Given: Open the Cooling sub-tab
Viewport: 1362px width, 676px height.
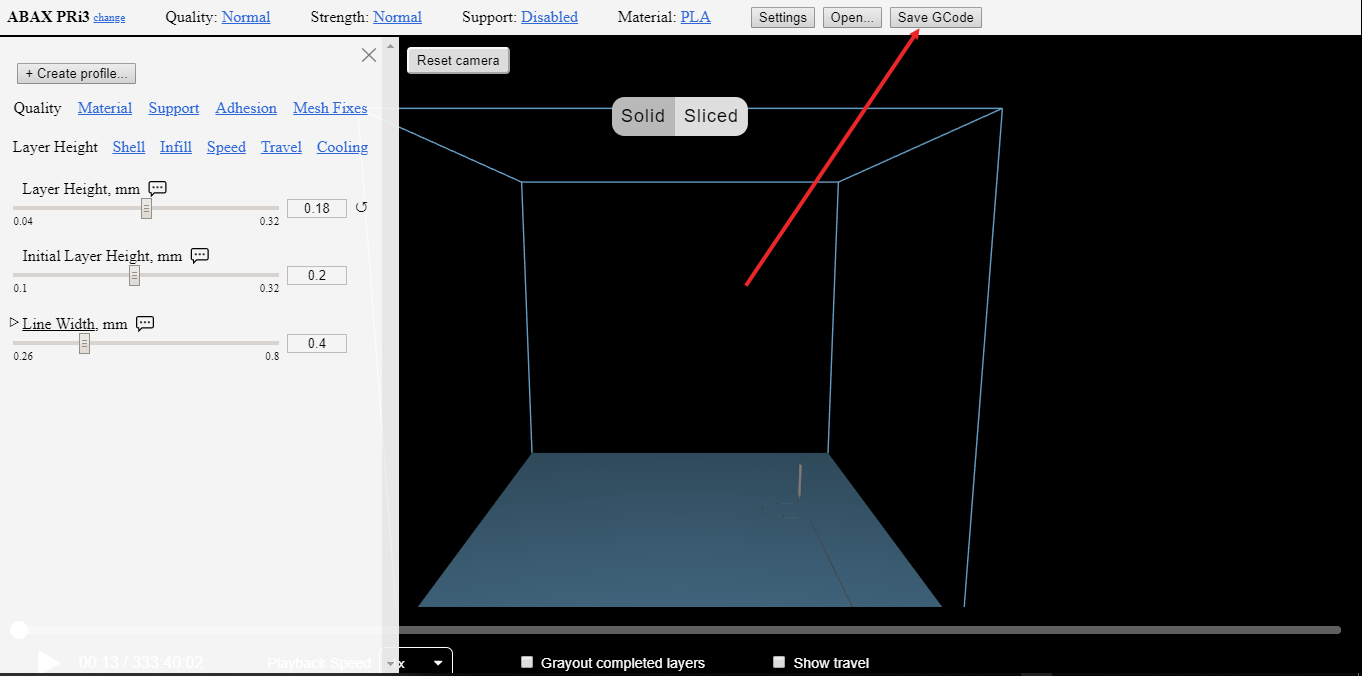Looking at the screenshot, I should pyautogui.click(x=342, y=147).
